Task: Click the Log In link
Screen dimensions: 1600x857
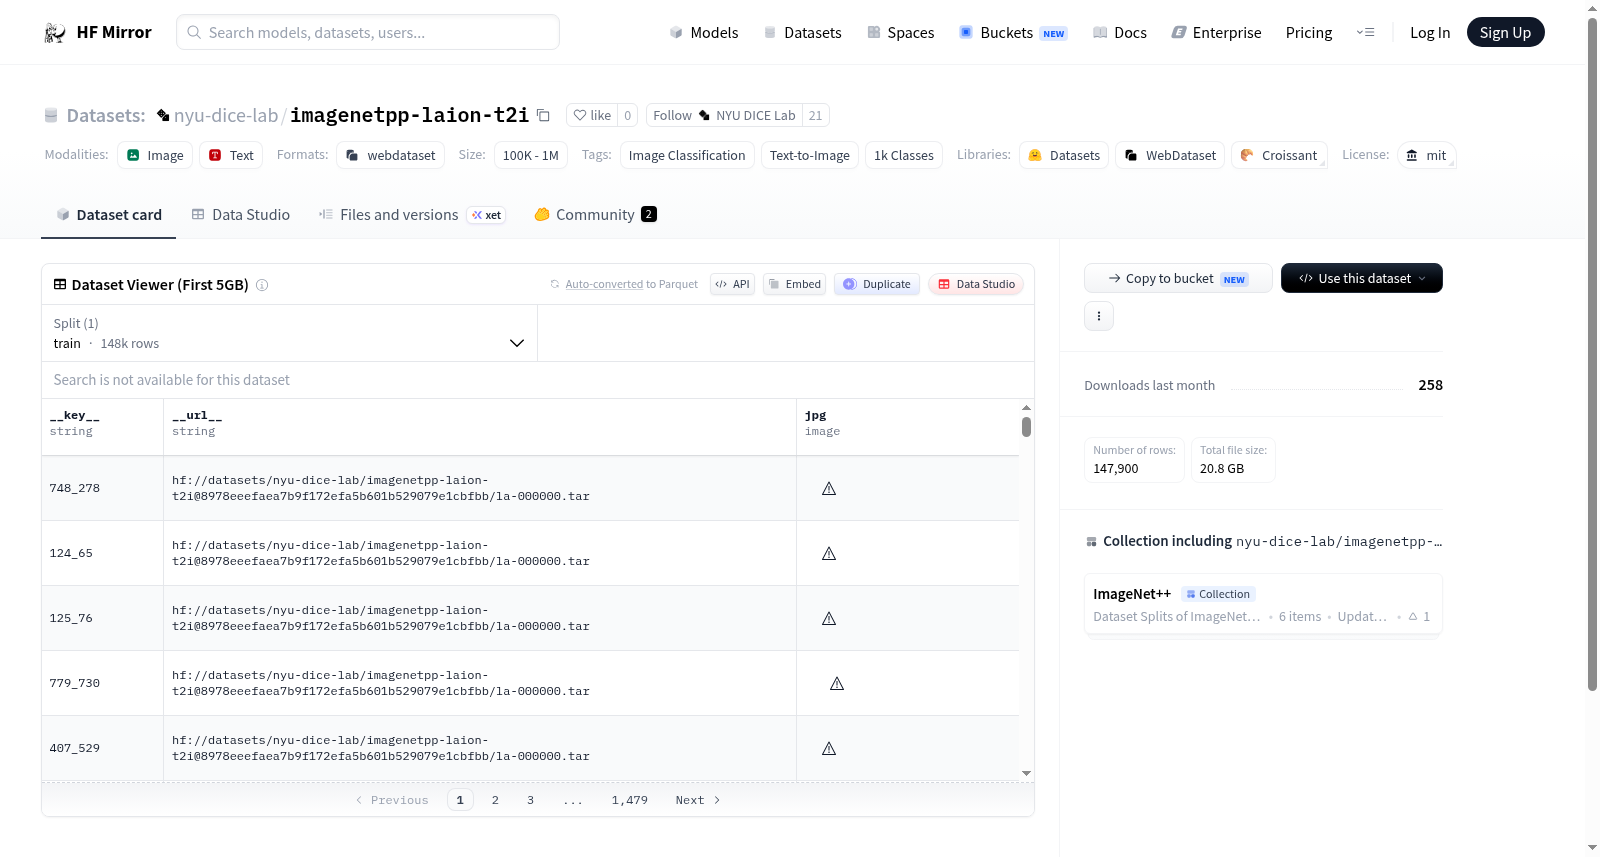Action: pyautogui.click(x=1430, y=33)
